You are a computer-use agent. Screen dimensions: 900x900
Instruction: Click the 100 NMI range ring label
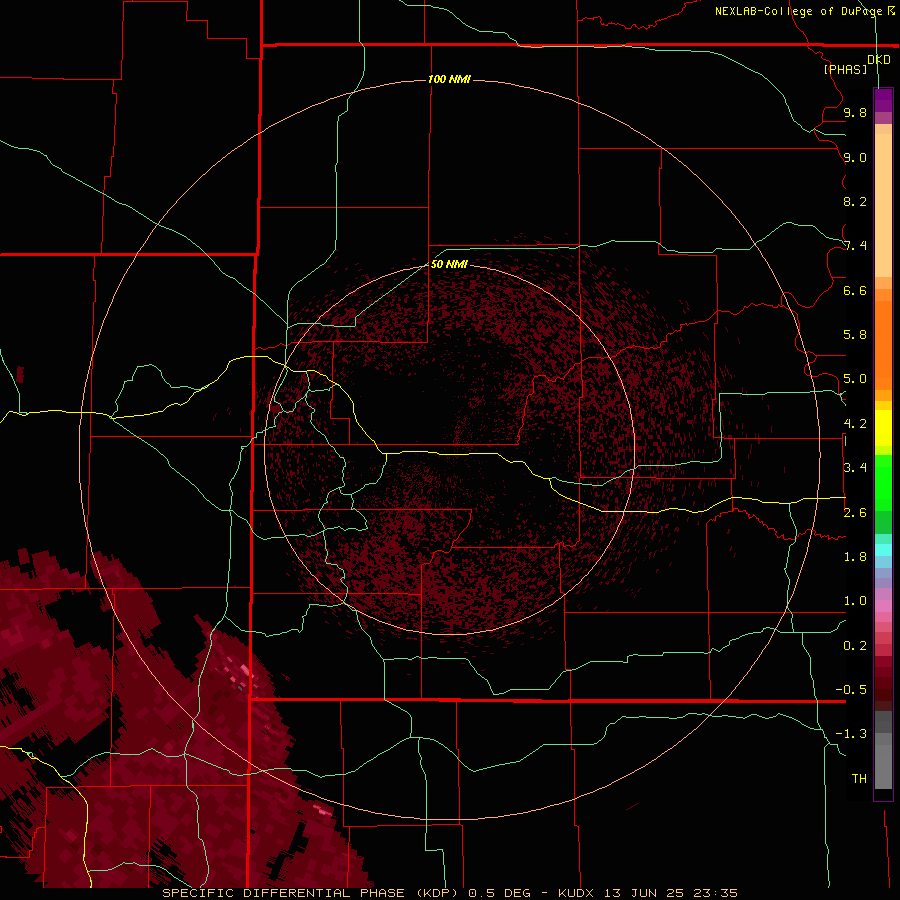point(449,79)
